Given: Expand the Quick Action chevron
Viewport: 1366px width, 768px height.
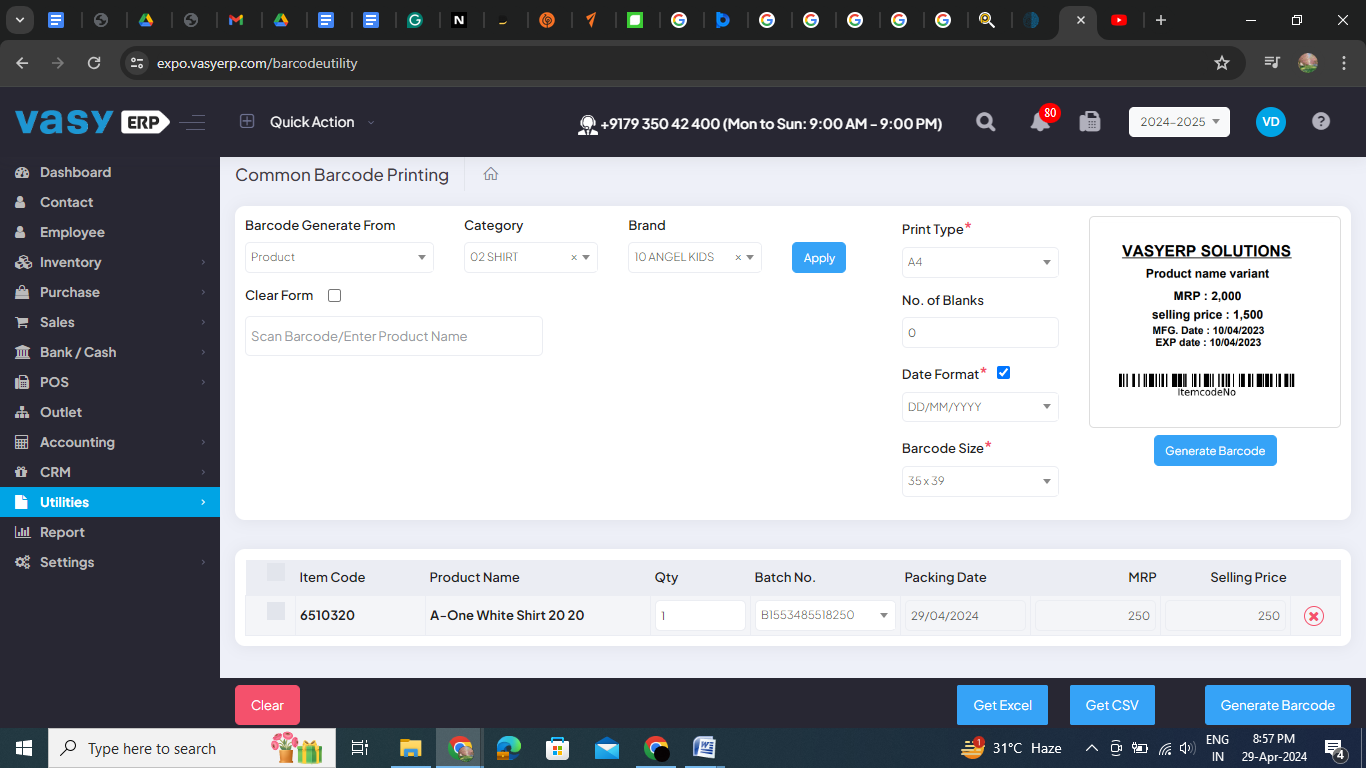Looking at the screenshot, I should coord(371,122).
